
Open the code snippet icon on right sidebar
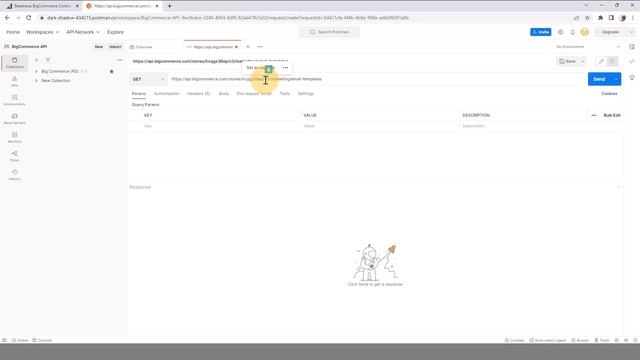(x=632, y=61)
